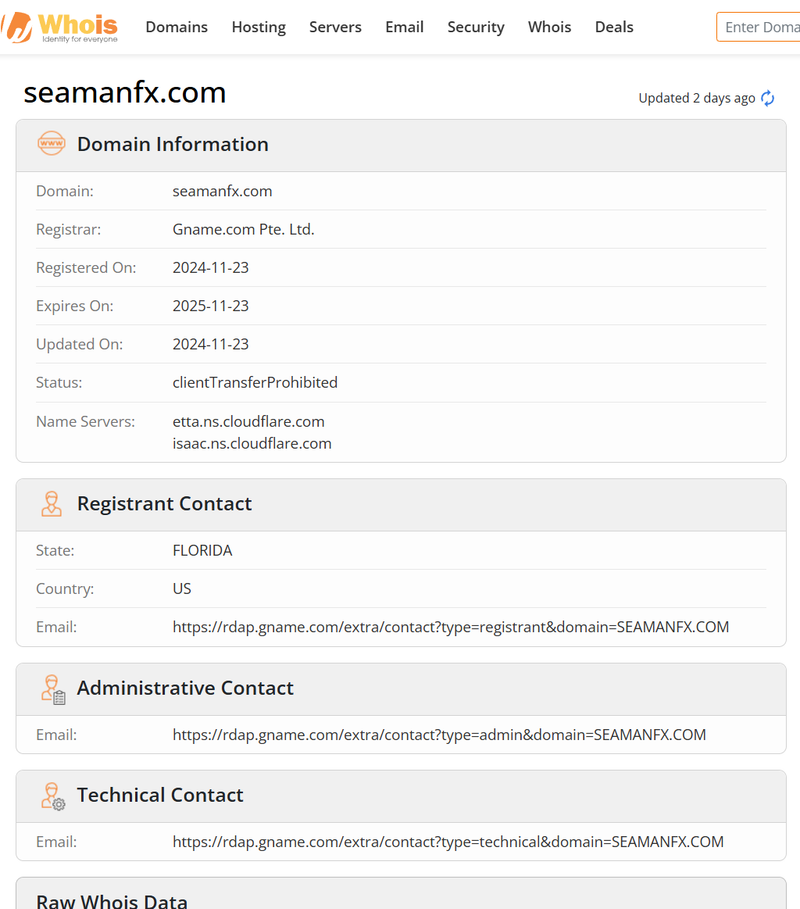Open the admin rdap contact URL
This screenshot has height=909, width=800.
(x=439, y=735)
